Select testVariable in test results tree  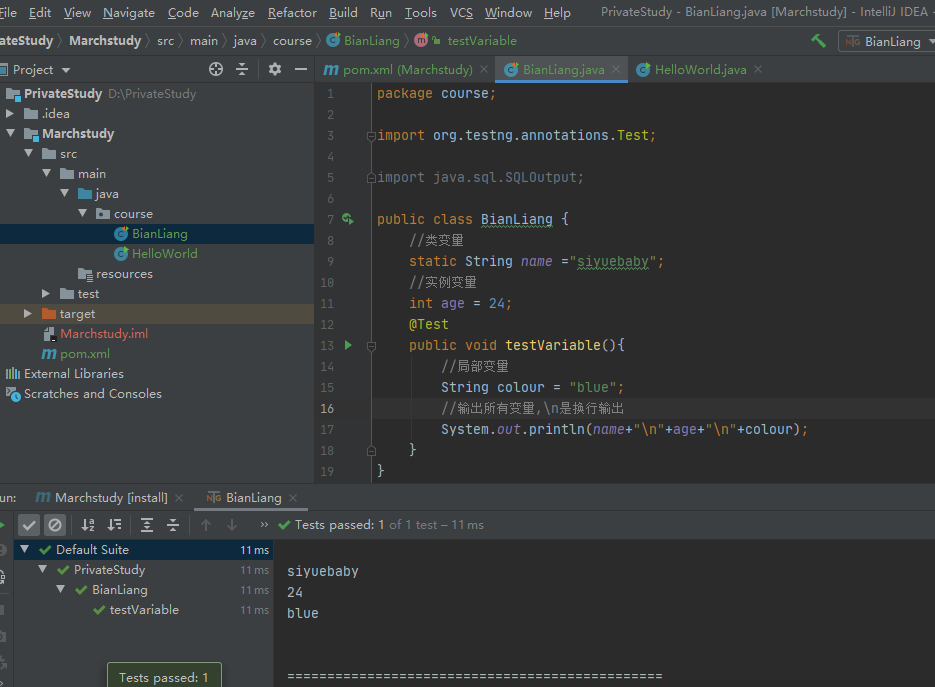[144, 610]
